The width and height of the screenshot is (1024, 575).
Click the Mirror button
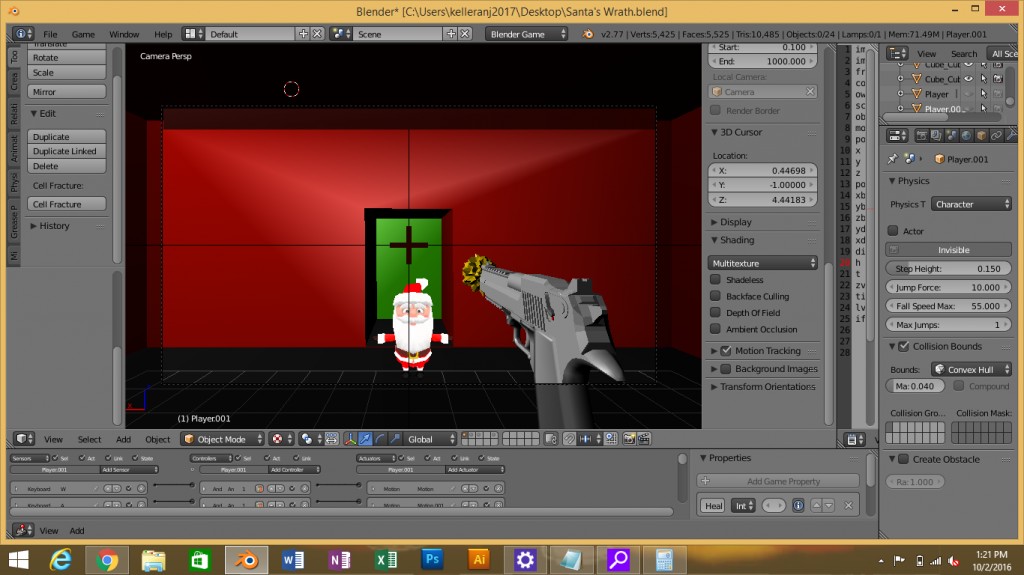pyautogui.click(x=66, y=91)
